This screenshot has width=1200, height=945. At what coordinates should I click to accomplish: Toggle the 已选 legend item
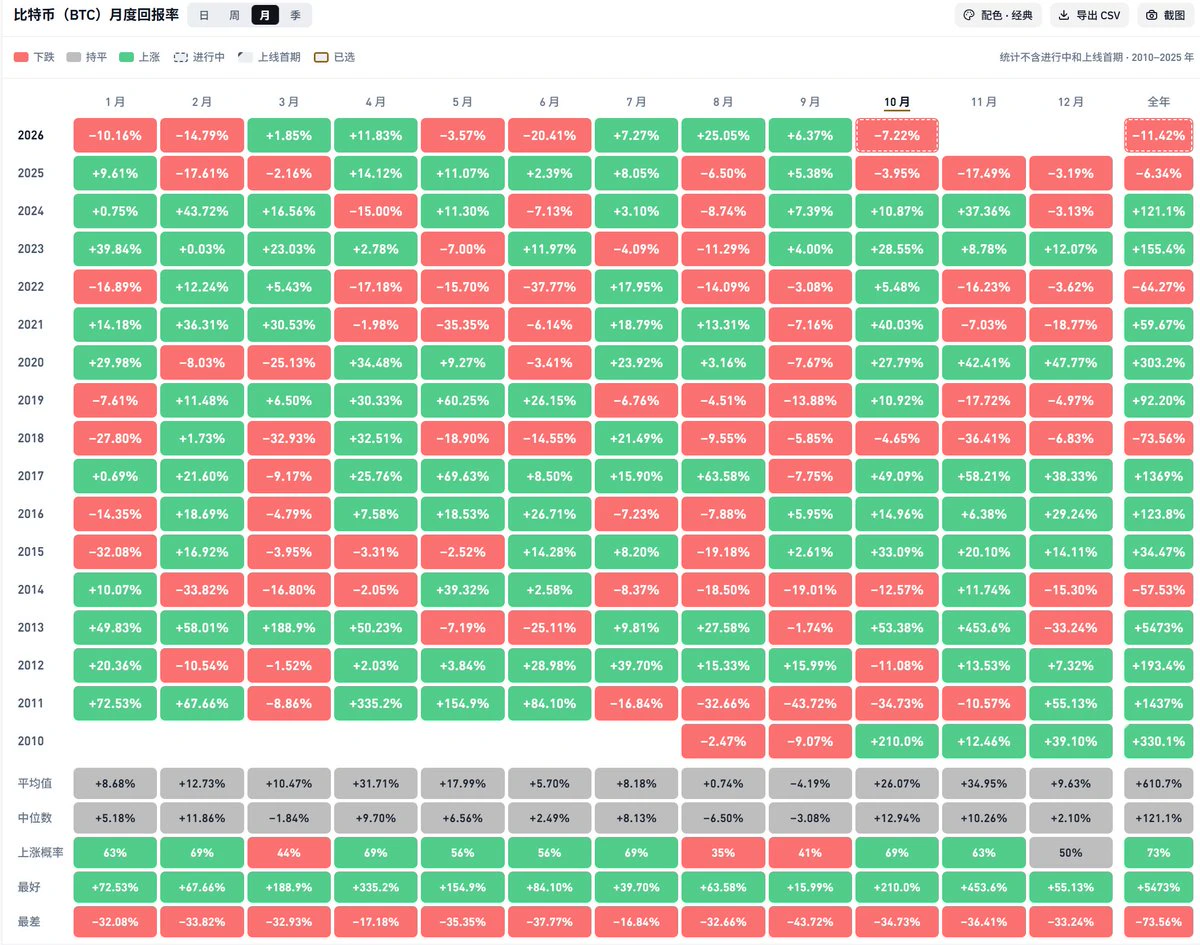(334, 57)
